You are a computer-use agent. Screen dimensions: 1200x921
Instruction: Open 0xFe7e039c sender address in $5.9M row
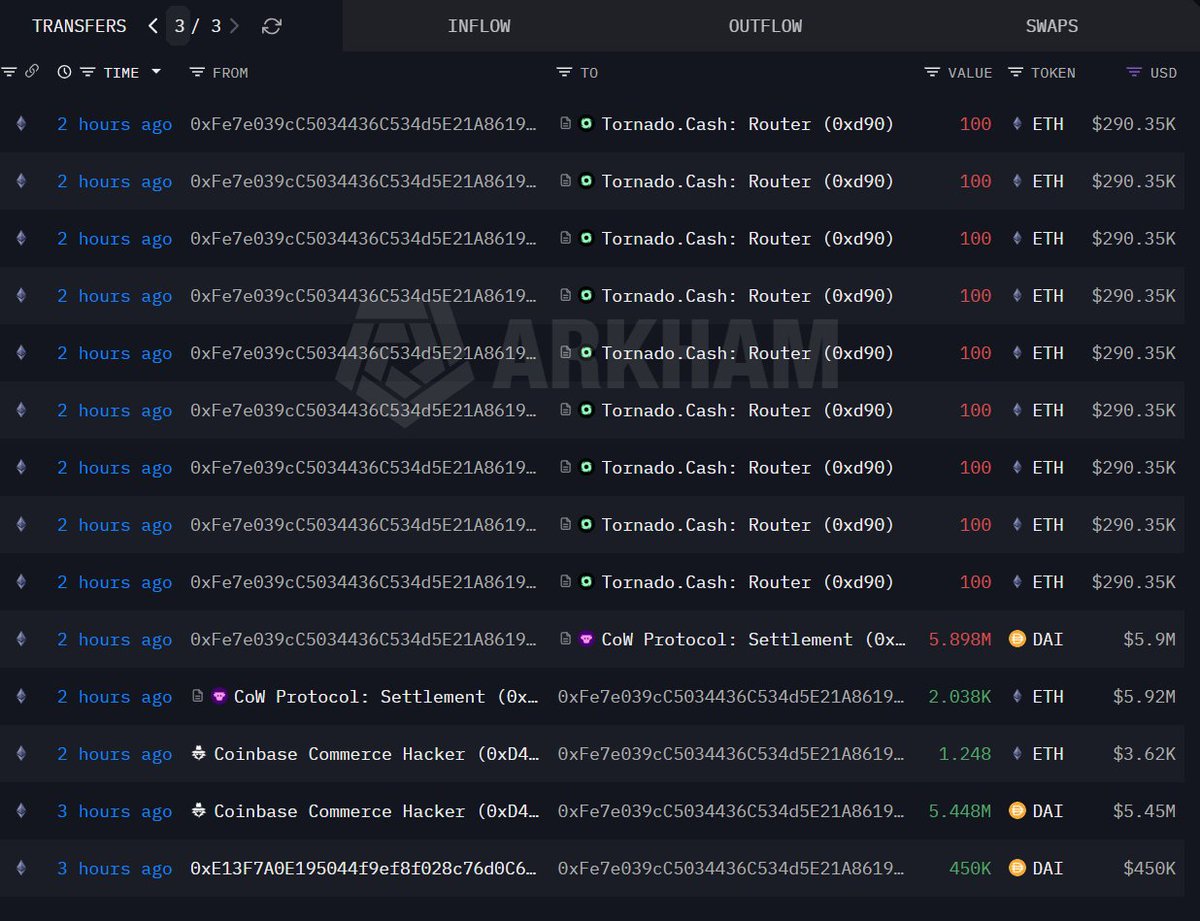click(x=364, y=639)
